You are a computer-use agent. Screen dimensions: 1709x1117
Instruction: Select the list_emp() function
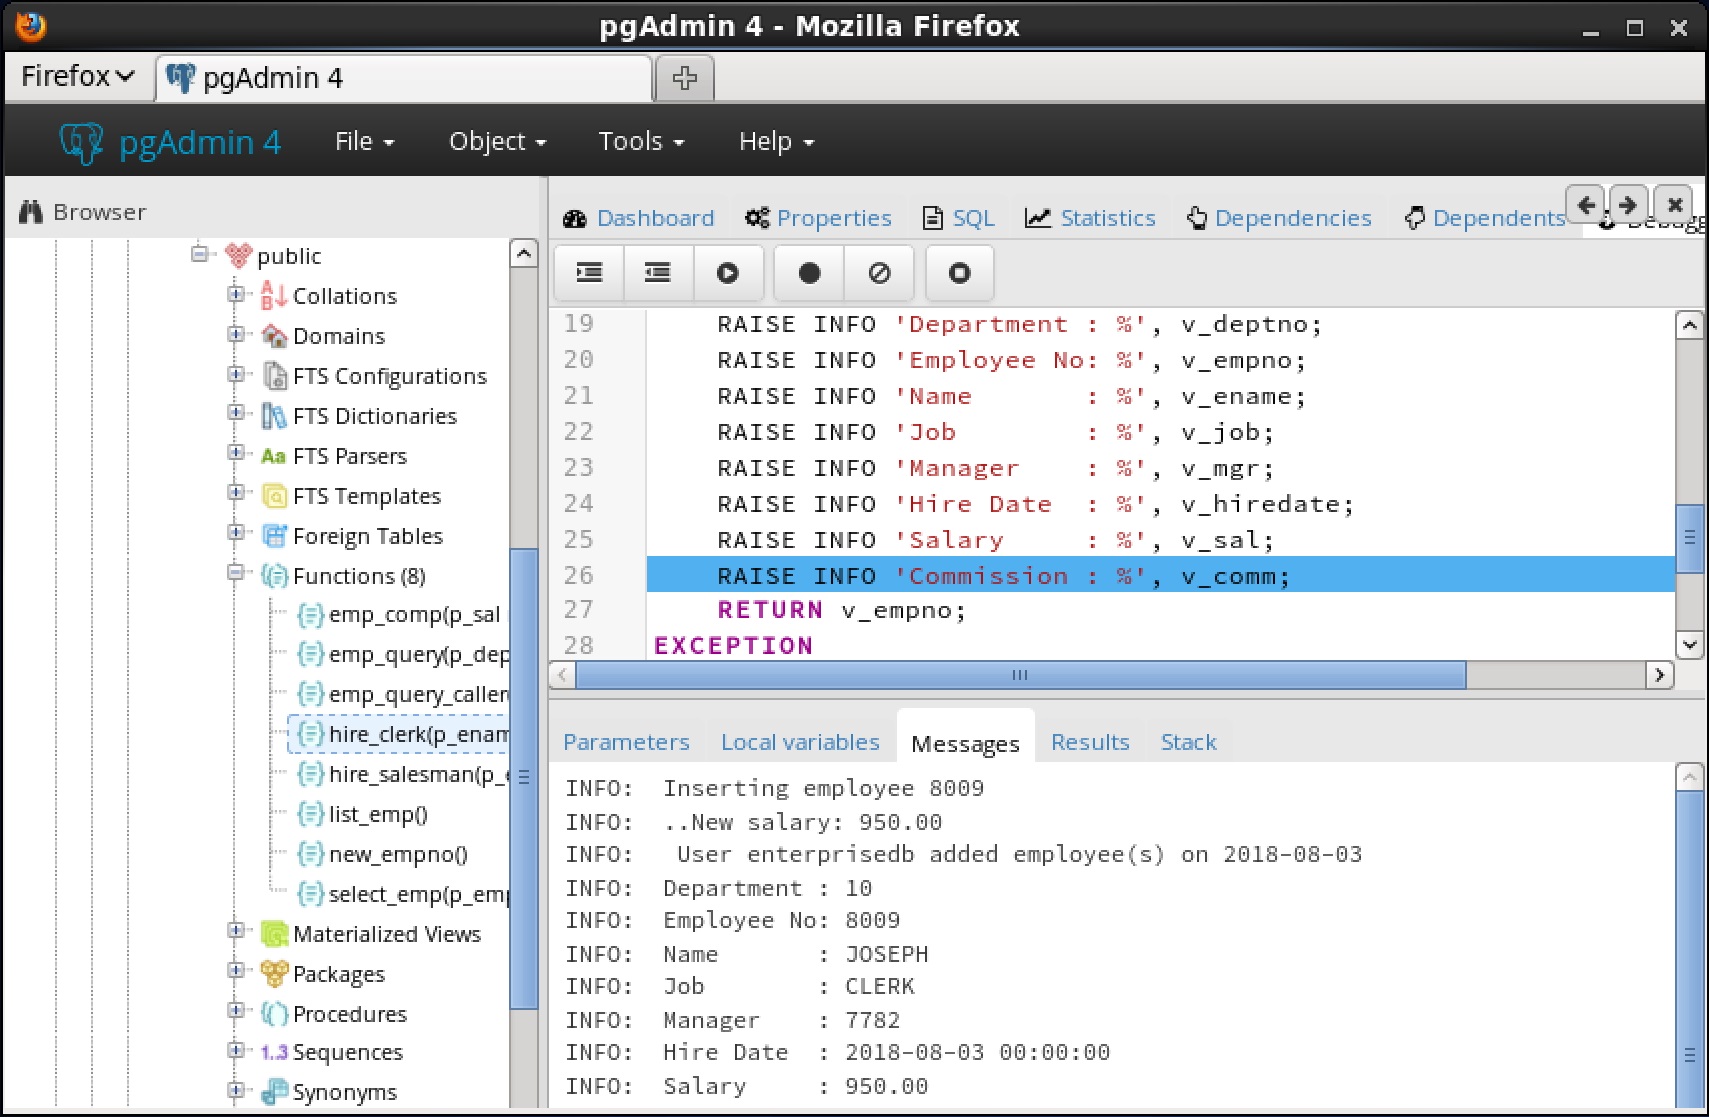coord(377,815)
